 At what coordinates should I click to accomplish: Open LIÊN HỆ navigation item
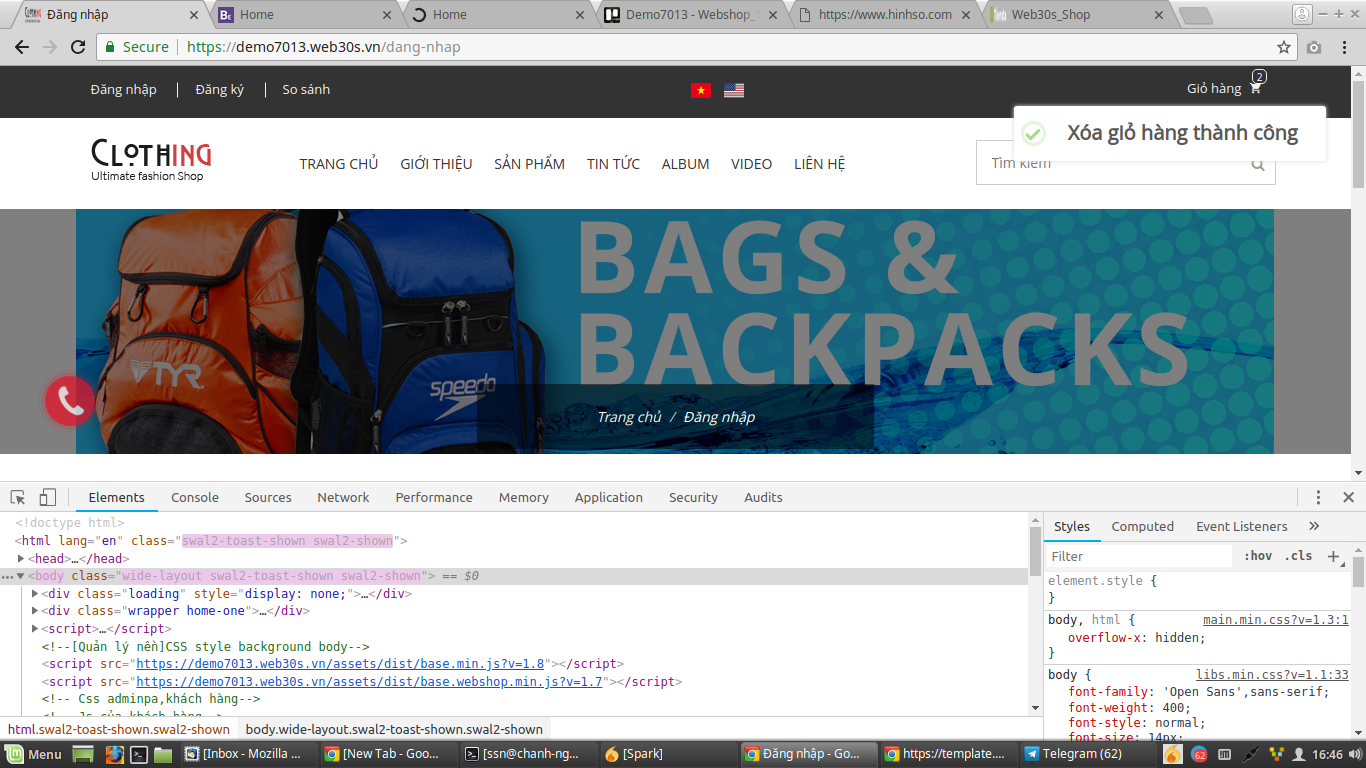pos(820,164)
